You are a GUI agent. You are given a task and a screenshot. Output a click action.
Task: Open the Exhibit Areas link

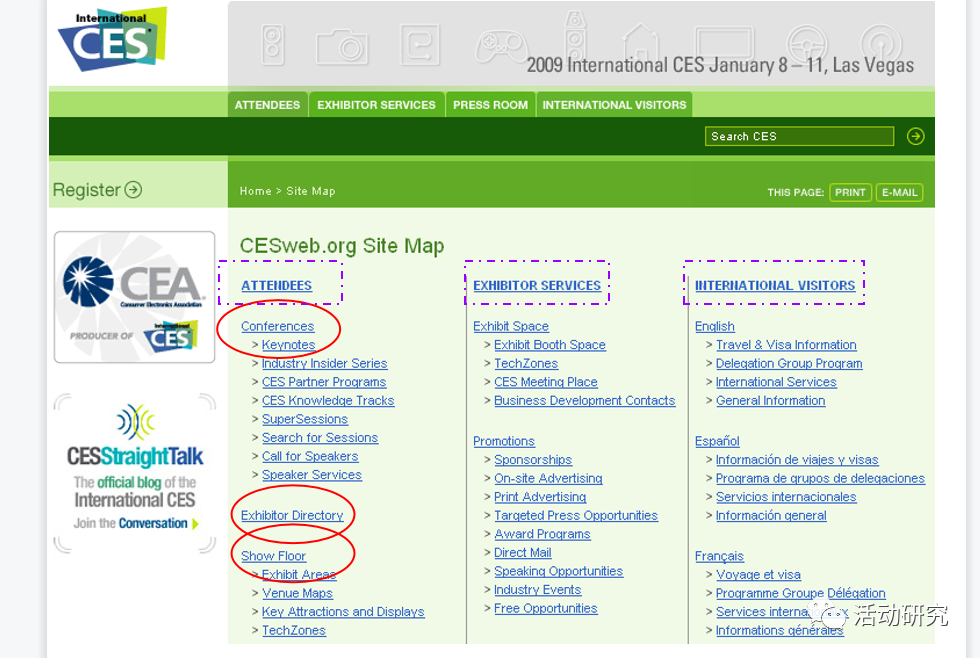click(299, 575)
